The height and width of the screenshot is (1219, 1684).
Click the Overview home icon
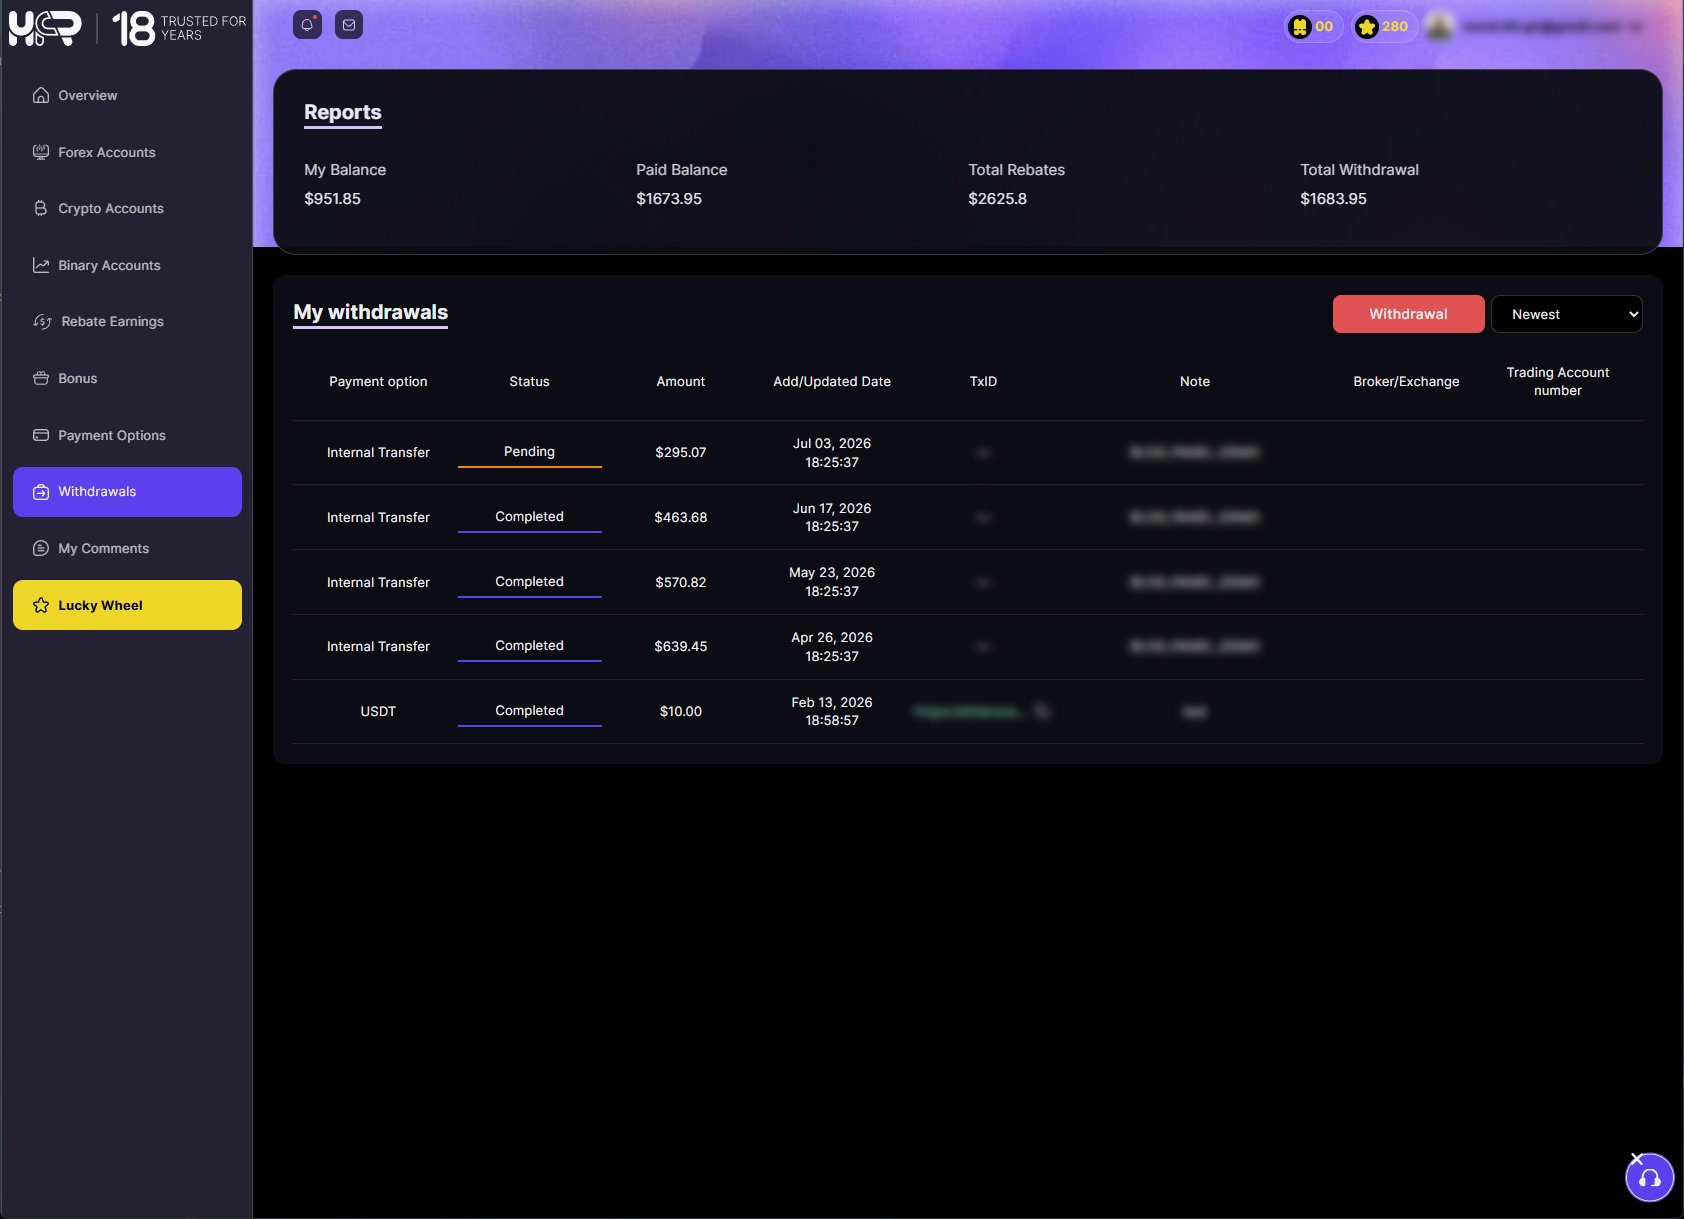41,95
